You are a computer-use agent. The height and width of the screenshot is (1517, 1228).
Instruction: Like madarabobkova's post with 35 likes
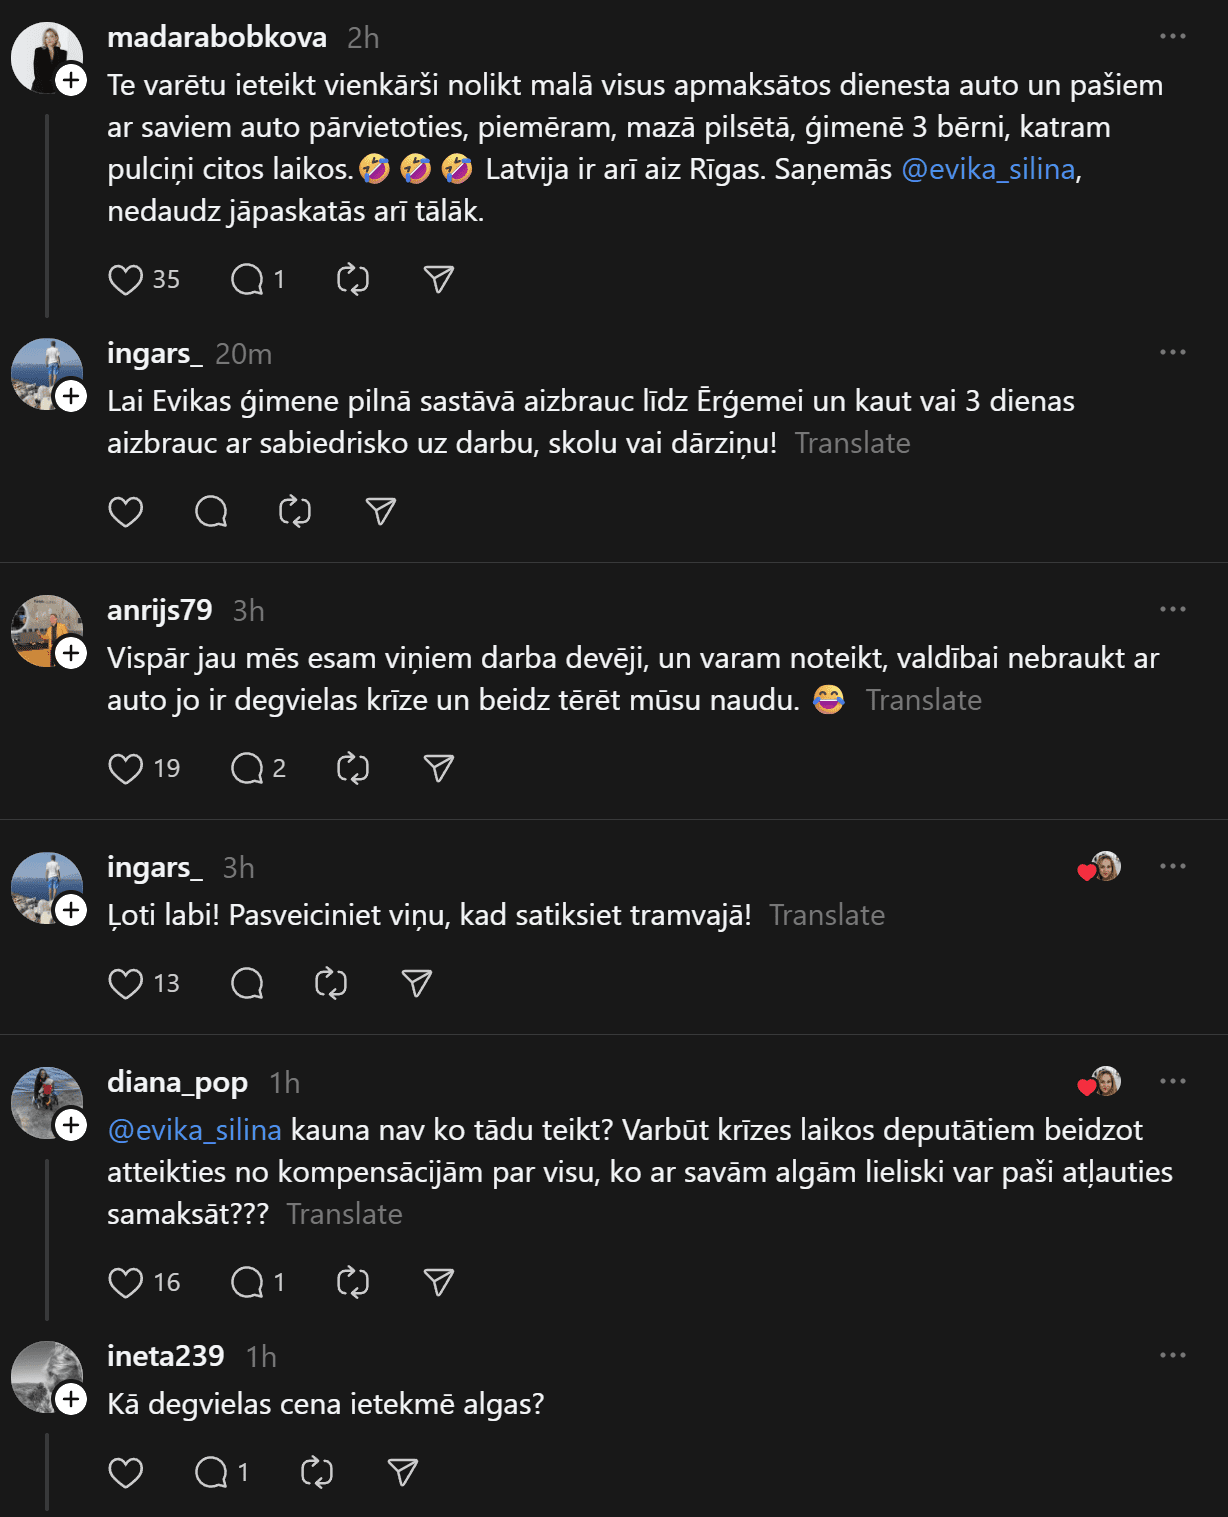(x=126, y=280)
